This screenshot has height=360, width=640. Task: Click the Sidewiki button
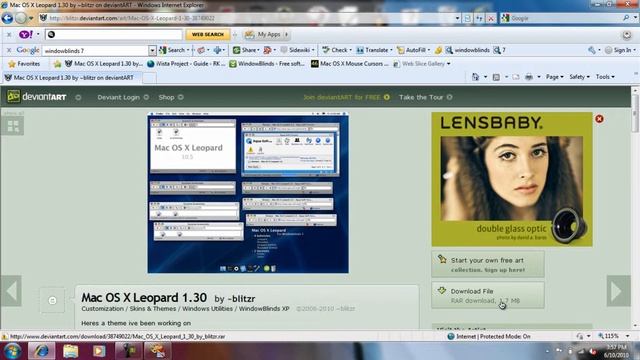click(x=297, y=50)
